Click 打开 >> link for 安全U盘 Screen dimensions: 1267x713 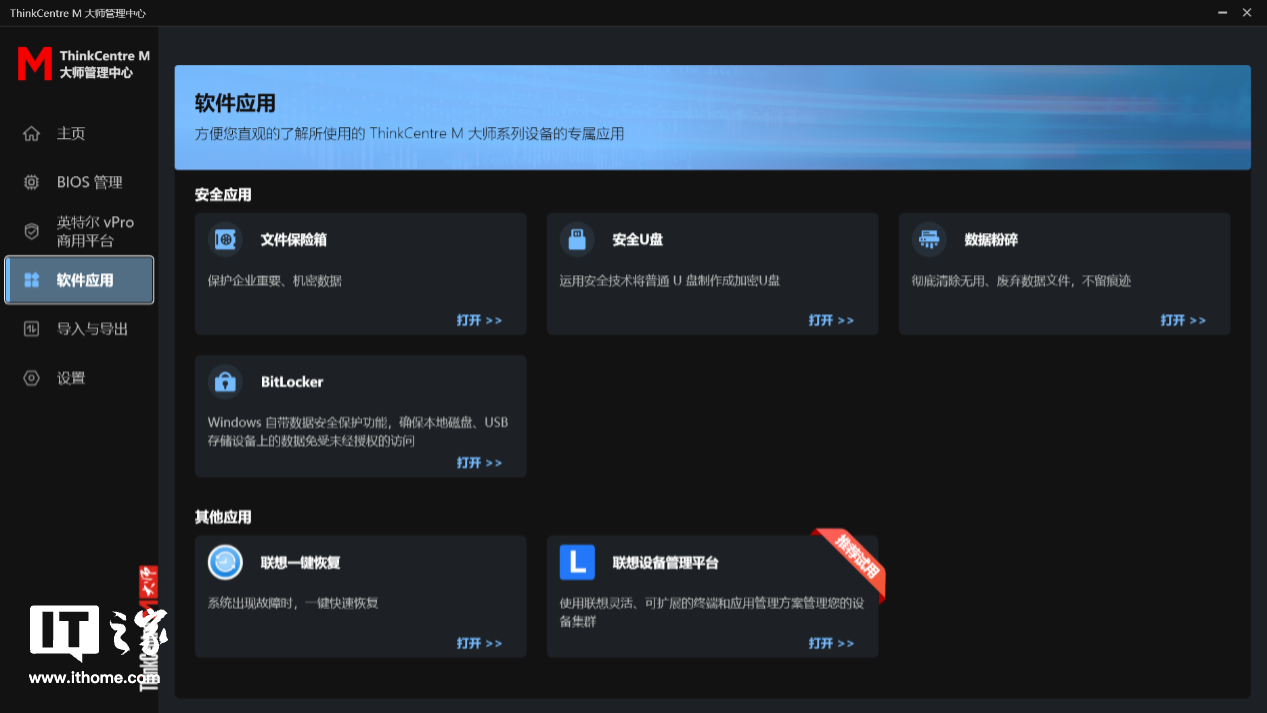pos(831,320)
